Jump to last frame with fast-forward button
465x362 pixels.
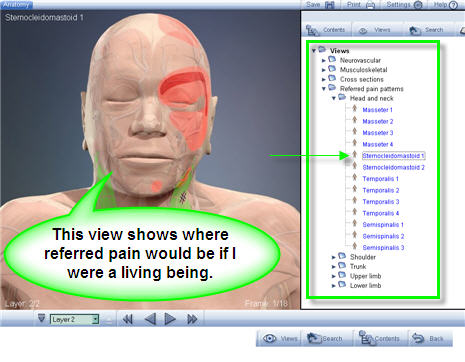(x=192, y=319)
